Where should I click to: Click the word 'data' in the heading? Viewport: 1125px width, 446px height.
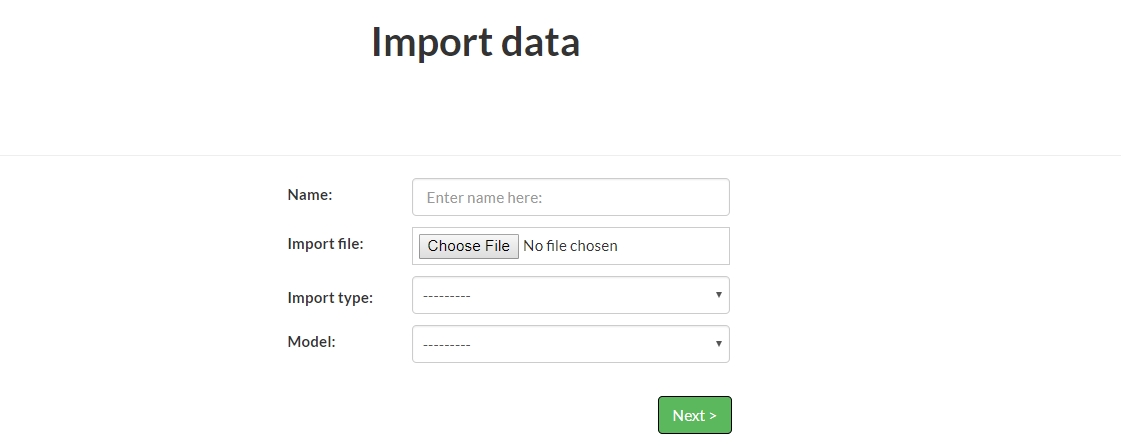click(x=540, y=42)
